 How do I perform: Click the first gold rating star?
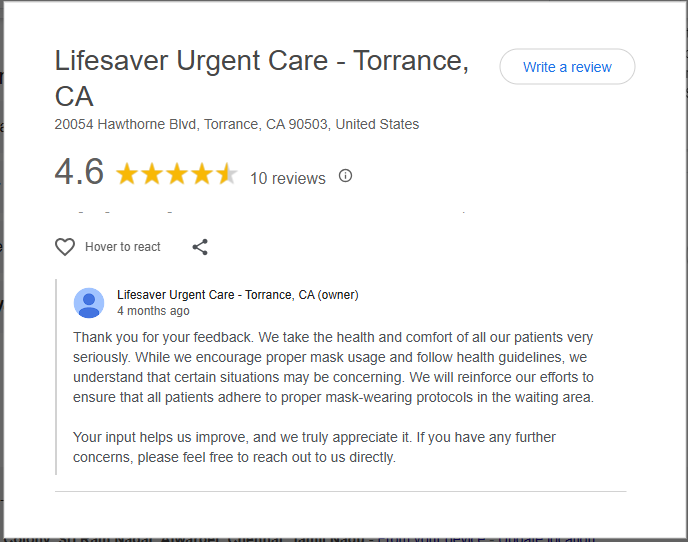point(127,175)
